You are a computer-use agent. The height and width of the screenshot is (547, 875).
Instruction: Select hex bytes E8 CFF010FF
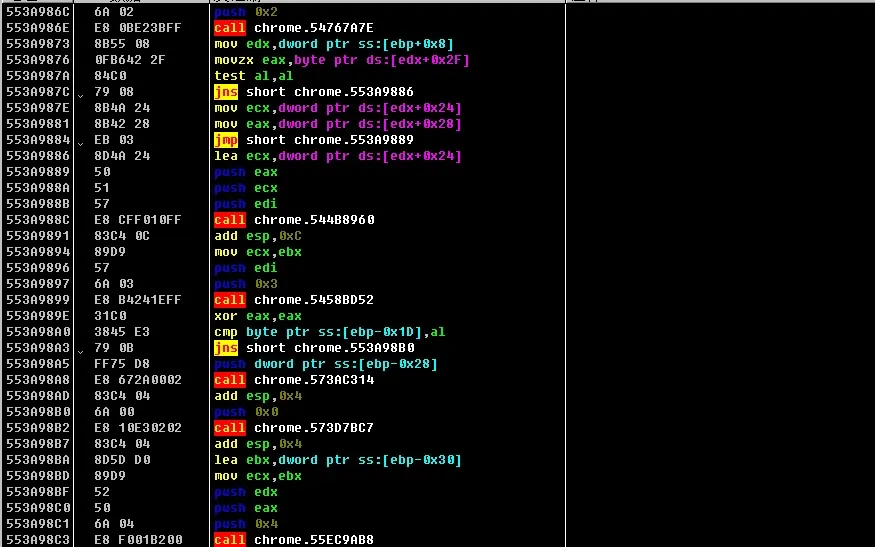pos(138,220)
